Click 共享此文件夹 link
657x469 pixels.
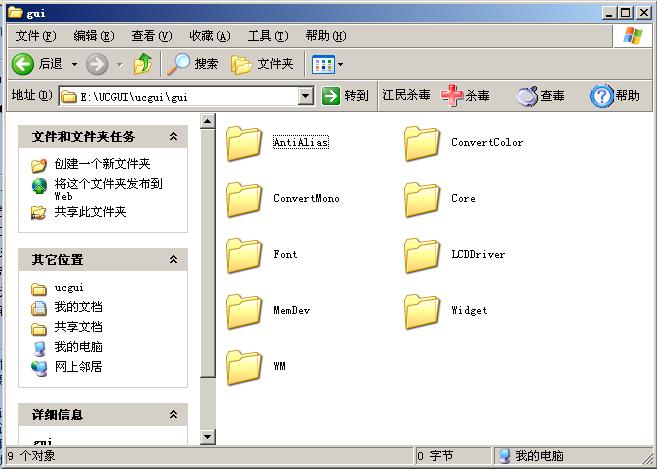point(91,212)
